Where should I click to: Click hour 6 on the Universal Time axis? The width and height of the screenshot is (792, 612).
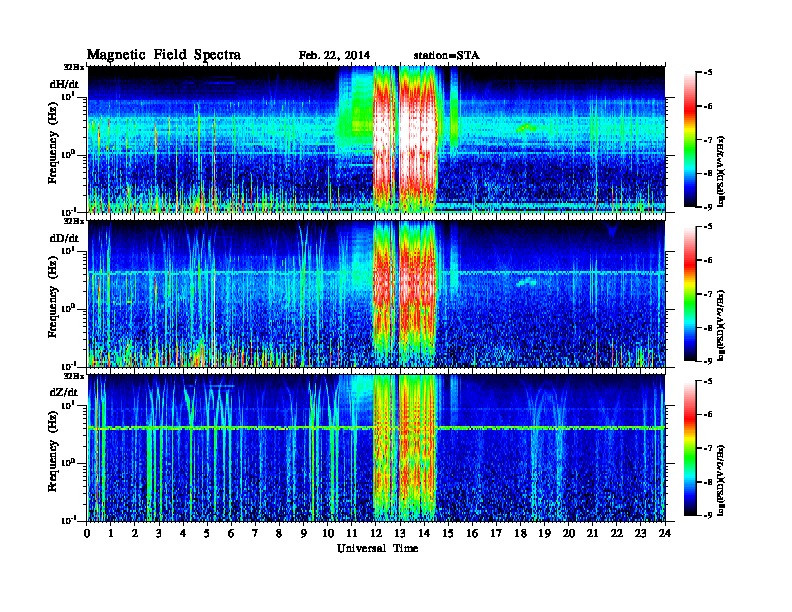click(x=231, y=533)
